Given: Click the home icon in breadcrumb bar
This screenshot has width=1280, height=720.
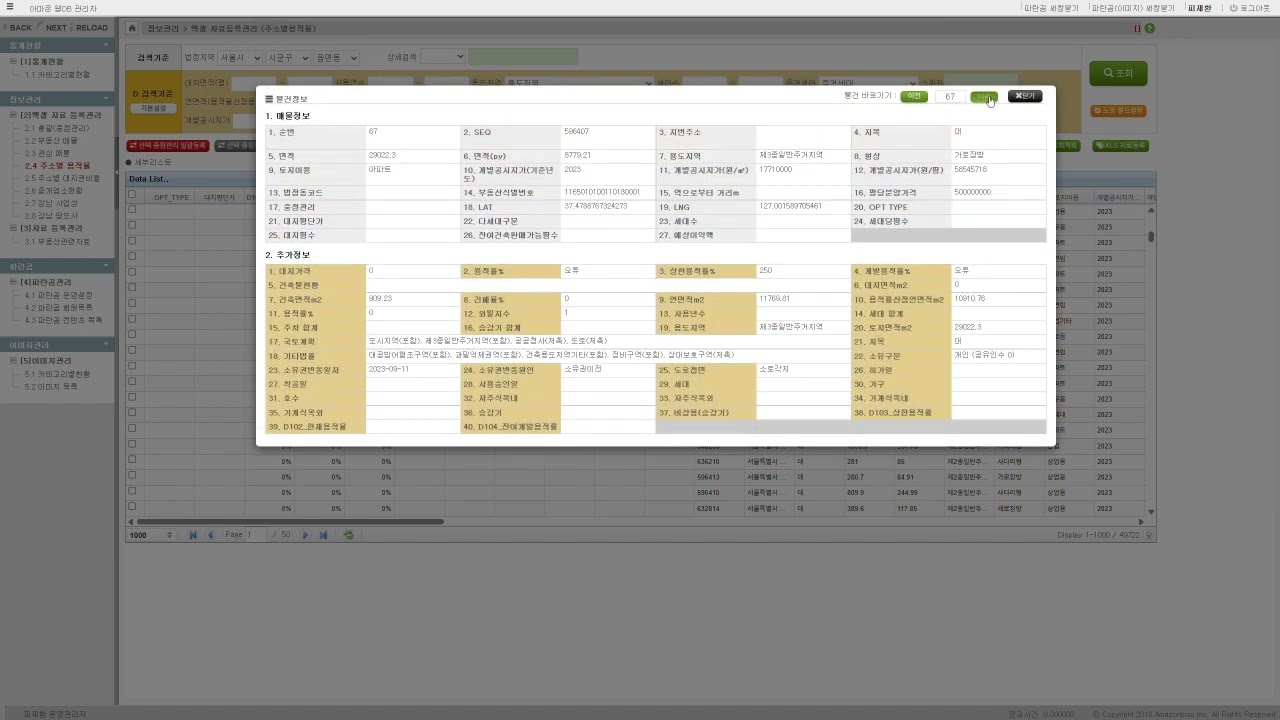Looking at the screenshot, I should coord(132,28).
